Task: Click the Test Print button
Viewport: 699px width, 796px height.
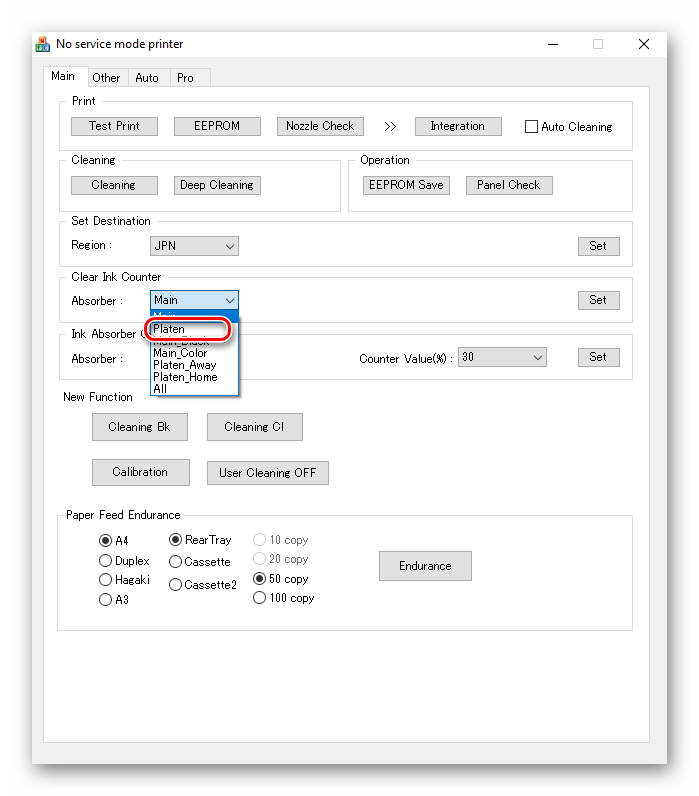Action: click(x=114, y=126)
